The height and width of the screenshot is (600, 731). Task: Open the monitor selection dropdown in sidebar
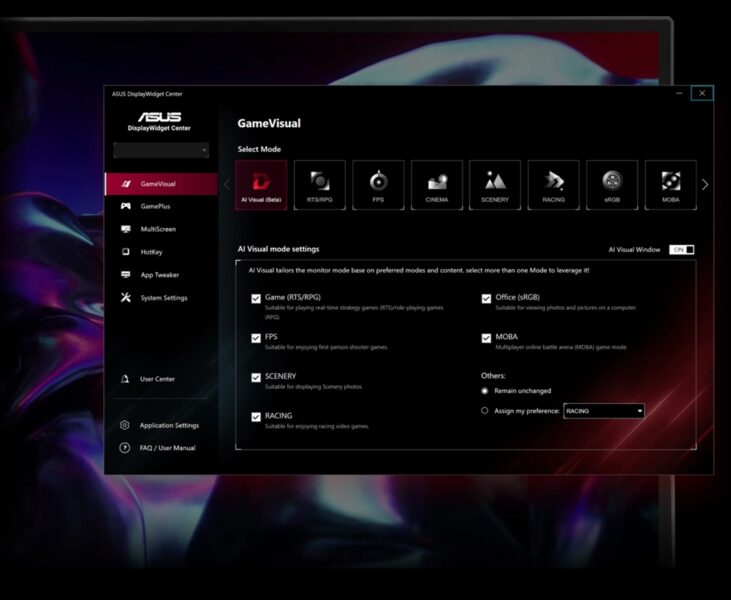pyautogui.click(x=161, y=150)
